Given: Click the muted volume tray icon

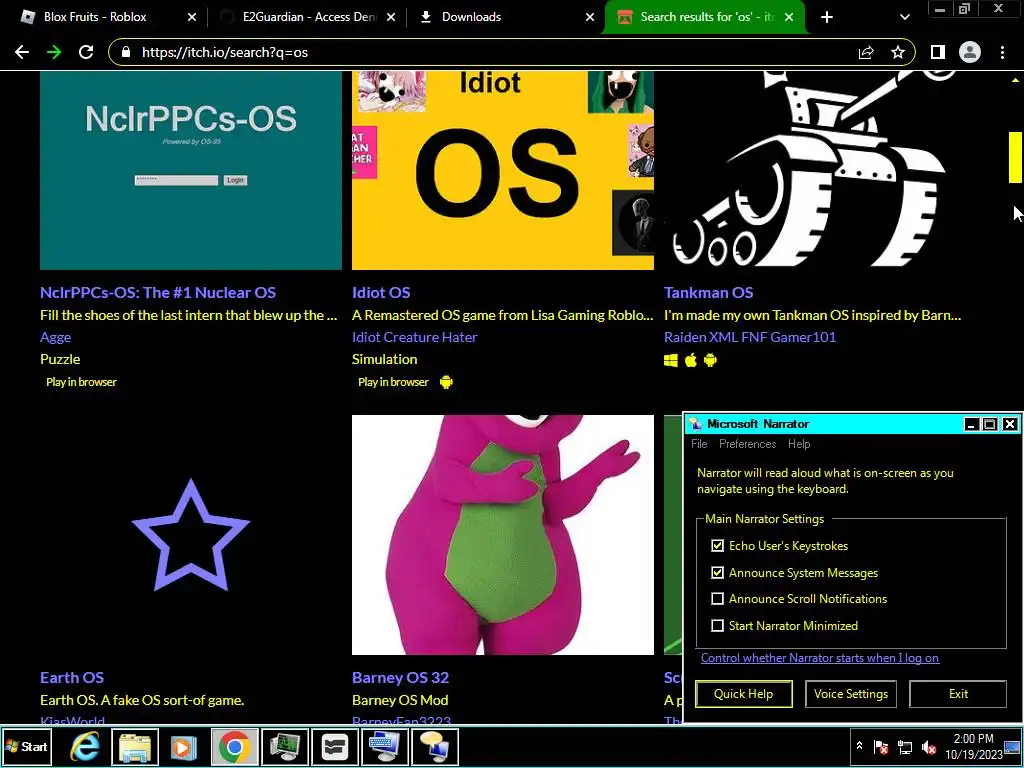Looking at the screenshot, I should point(928,747).
